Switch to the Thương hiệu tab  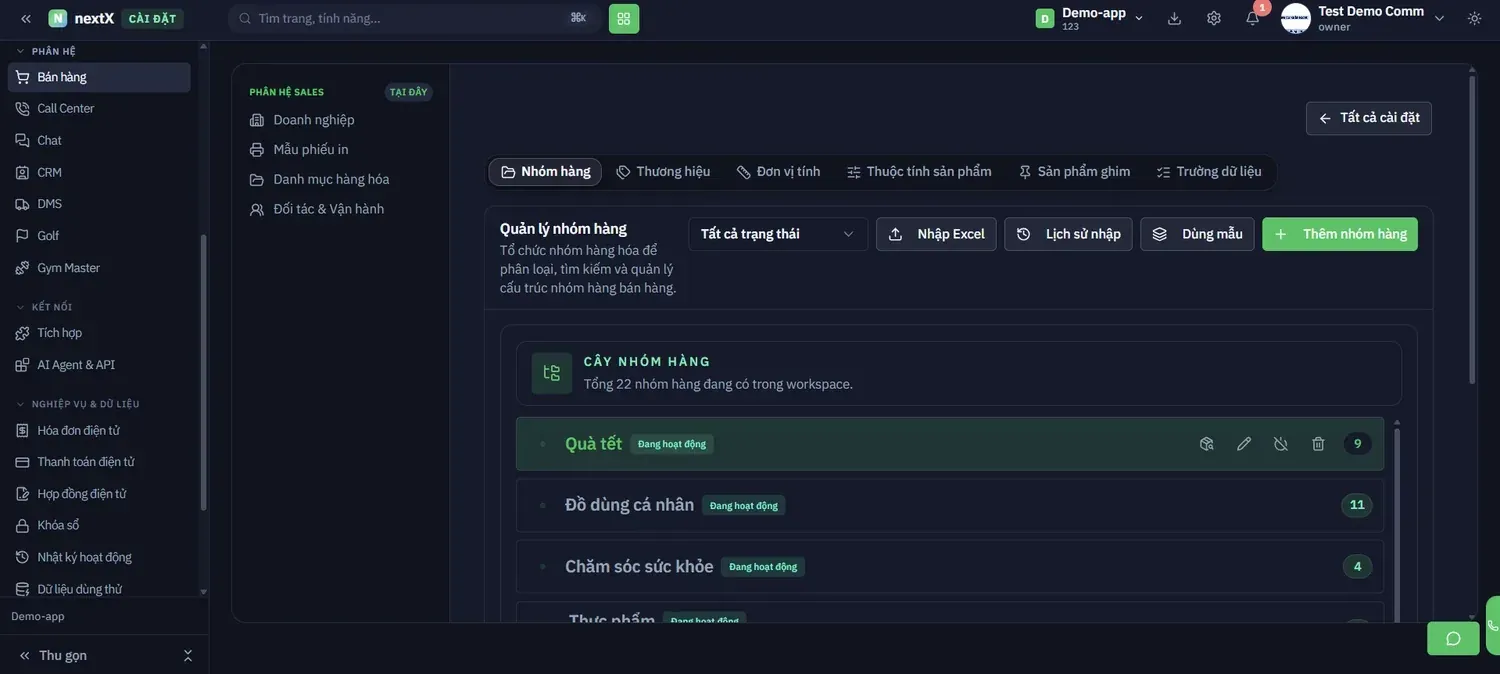click(664, 172)
